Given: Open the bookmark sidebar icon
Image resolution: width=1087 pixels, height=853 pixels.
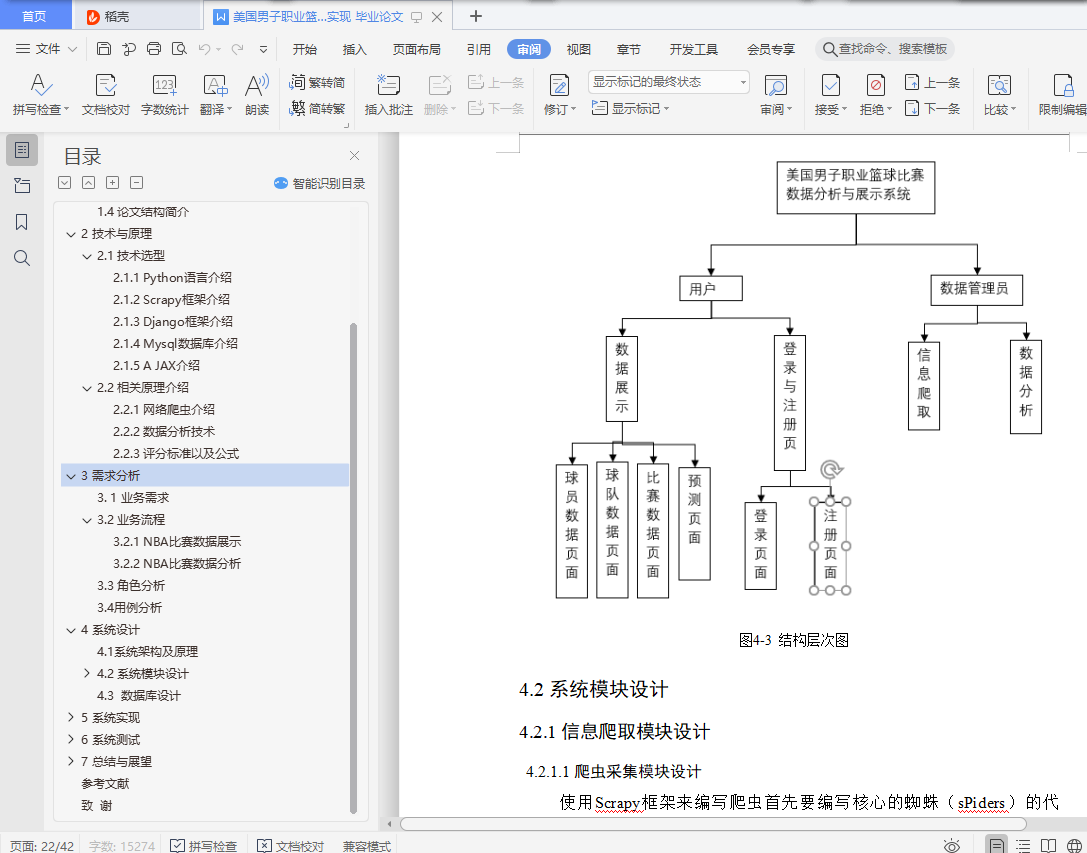Looking at the screenshot, I should pyautogui.click(x=22, y=222).
